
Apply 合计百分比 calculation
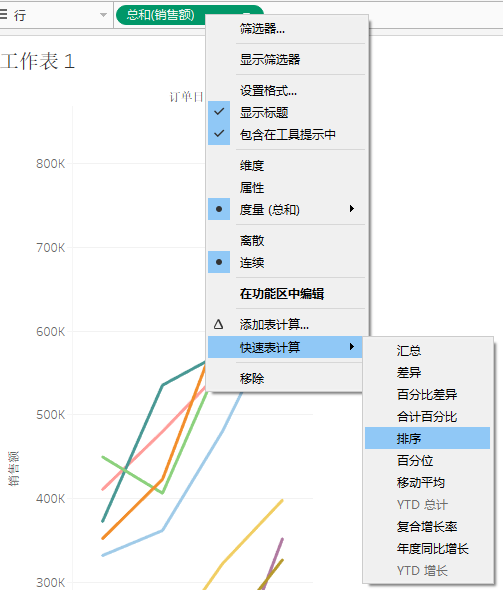click(x=427, y=416)
